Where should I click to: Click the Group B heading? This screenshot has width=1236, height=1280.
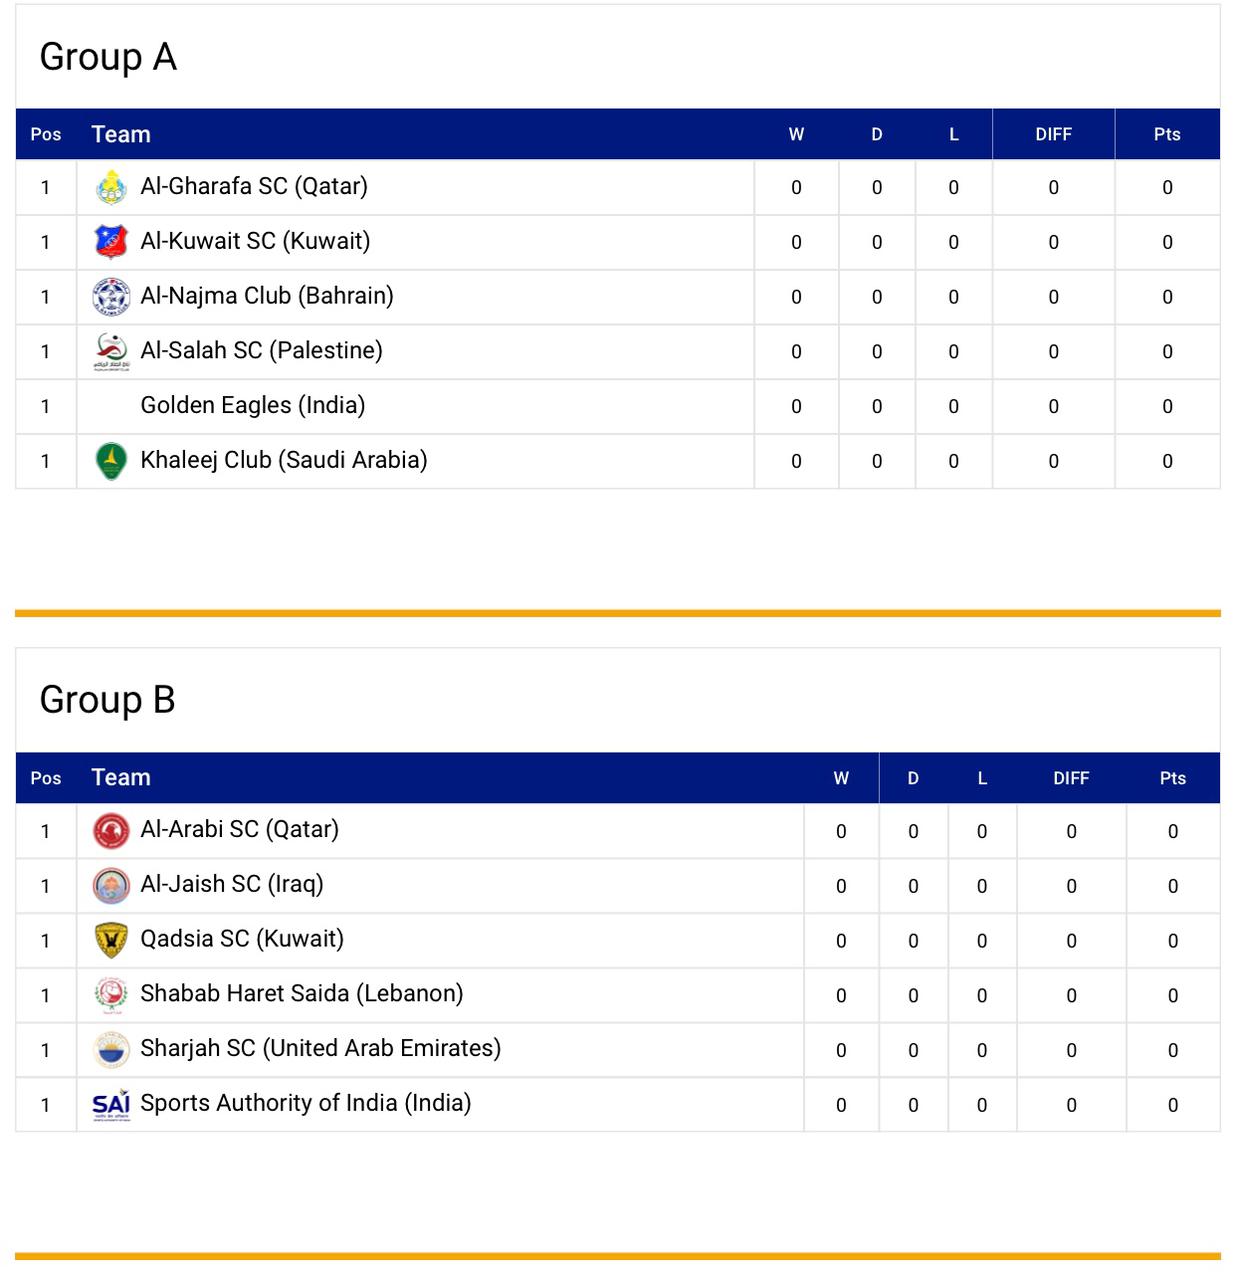pos(108,700)
